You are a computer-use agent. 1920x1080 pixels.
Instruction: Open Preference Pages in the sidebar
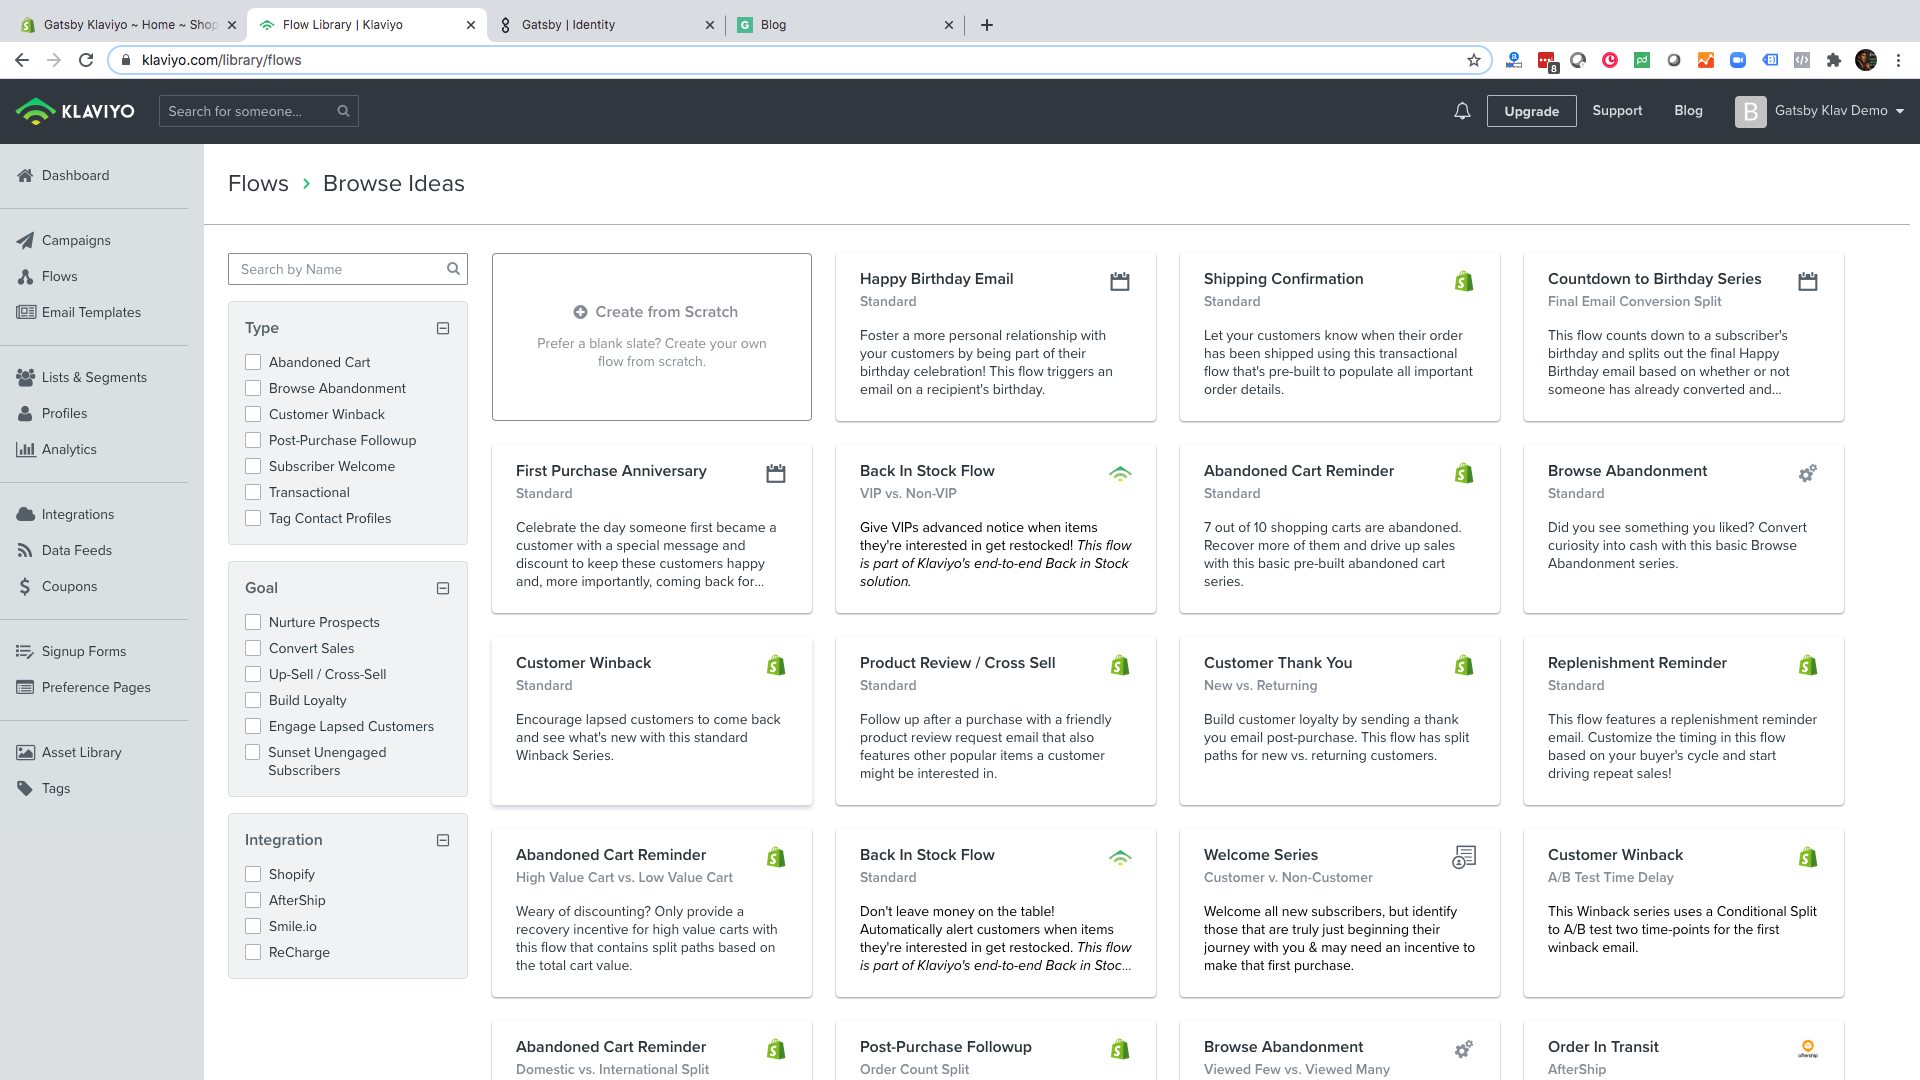(96, 687)
